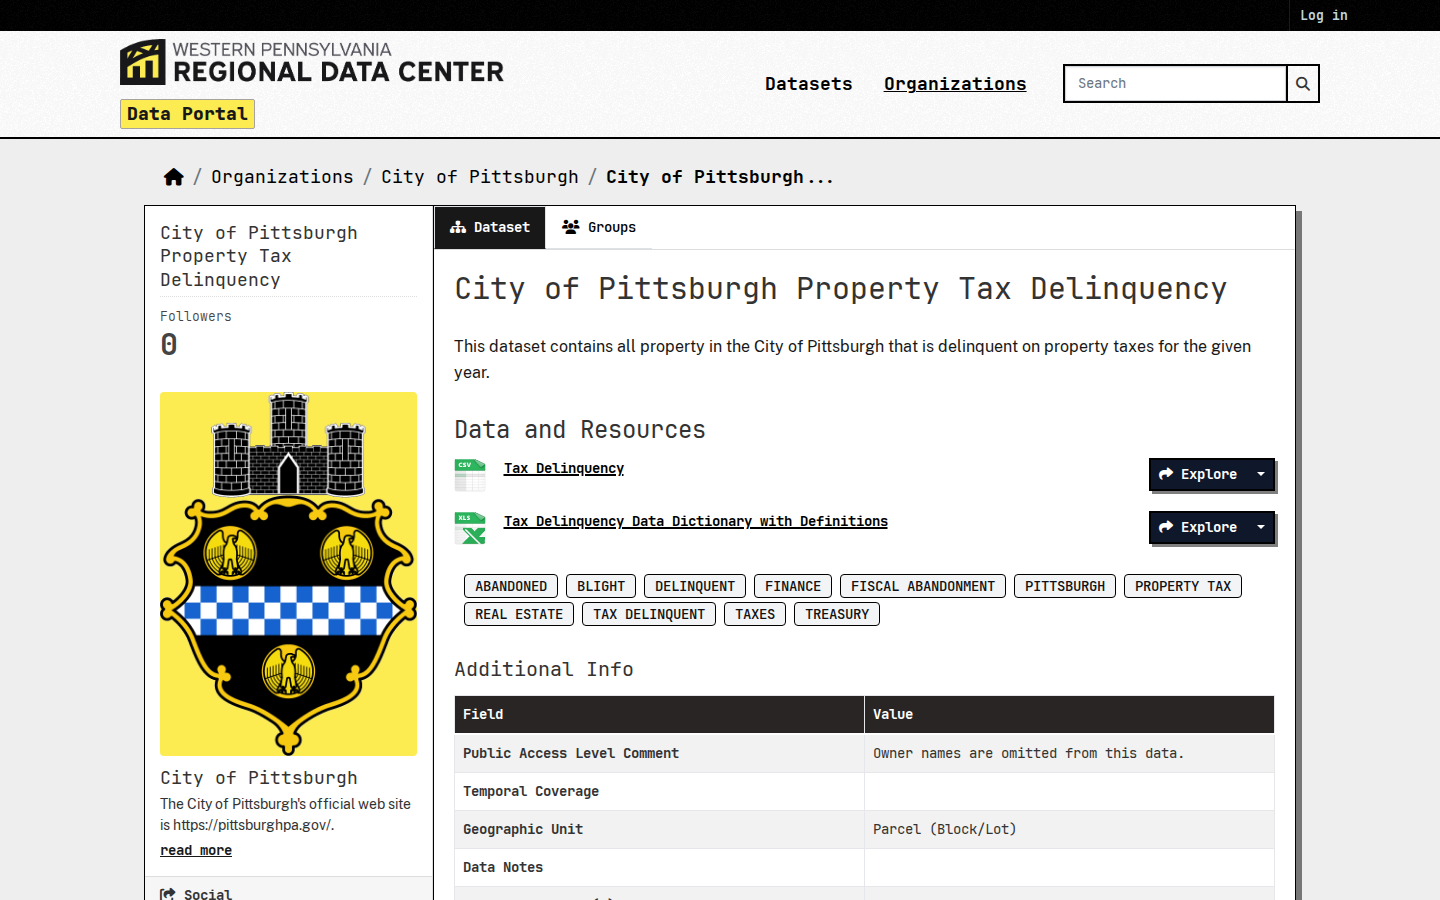Click the Field column header
The width and height of the screenshot is (1440, 900).
[x=659, y=715]
